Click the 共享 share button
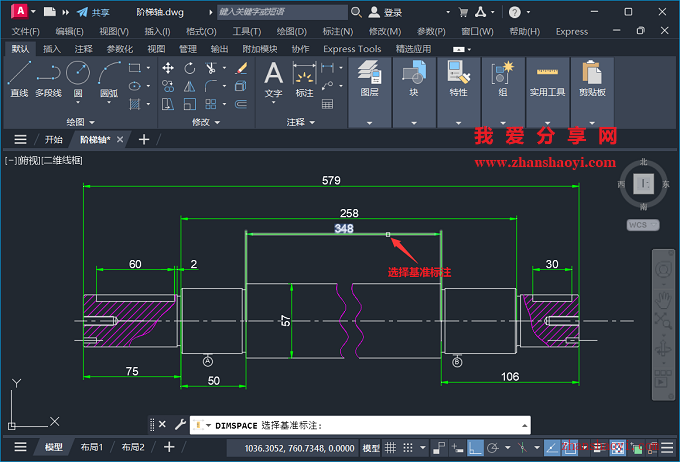Image resolution: width=680 pixels, height=462 pixels. [93, 13]
